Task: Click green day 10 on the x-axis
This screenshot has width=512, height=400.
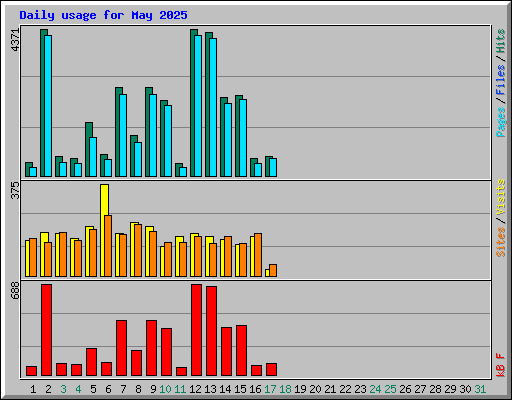Action: (165, 389)
